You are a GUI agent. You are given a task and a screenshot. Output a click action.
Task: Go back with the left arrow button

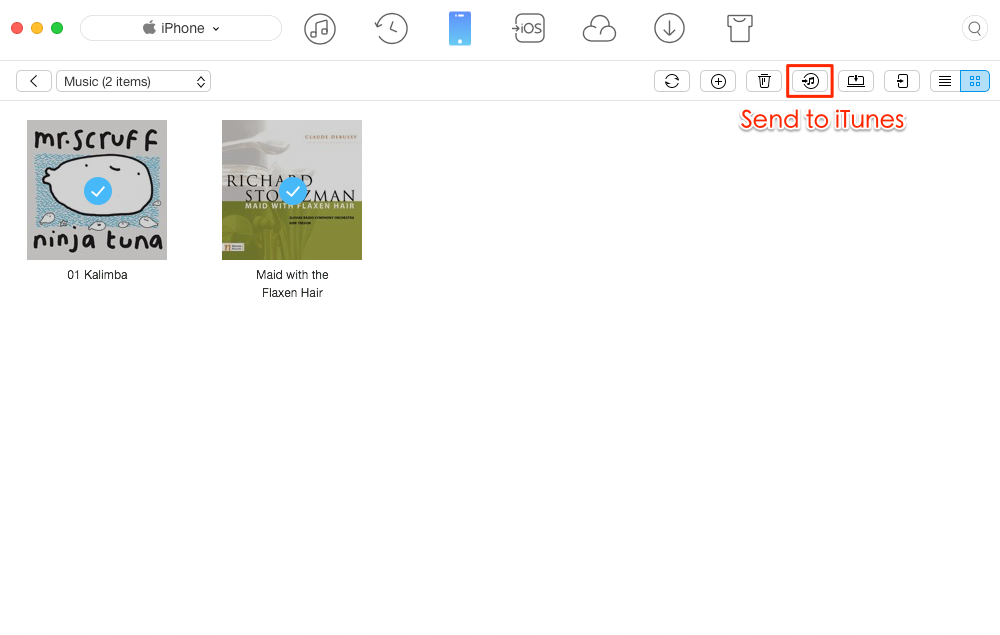coord(34,81)
